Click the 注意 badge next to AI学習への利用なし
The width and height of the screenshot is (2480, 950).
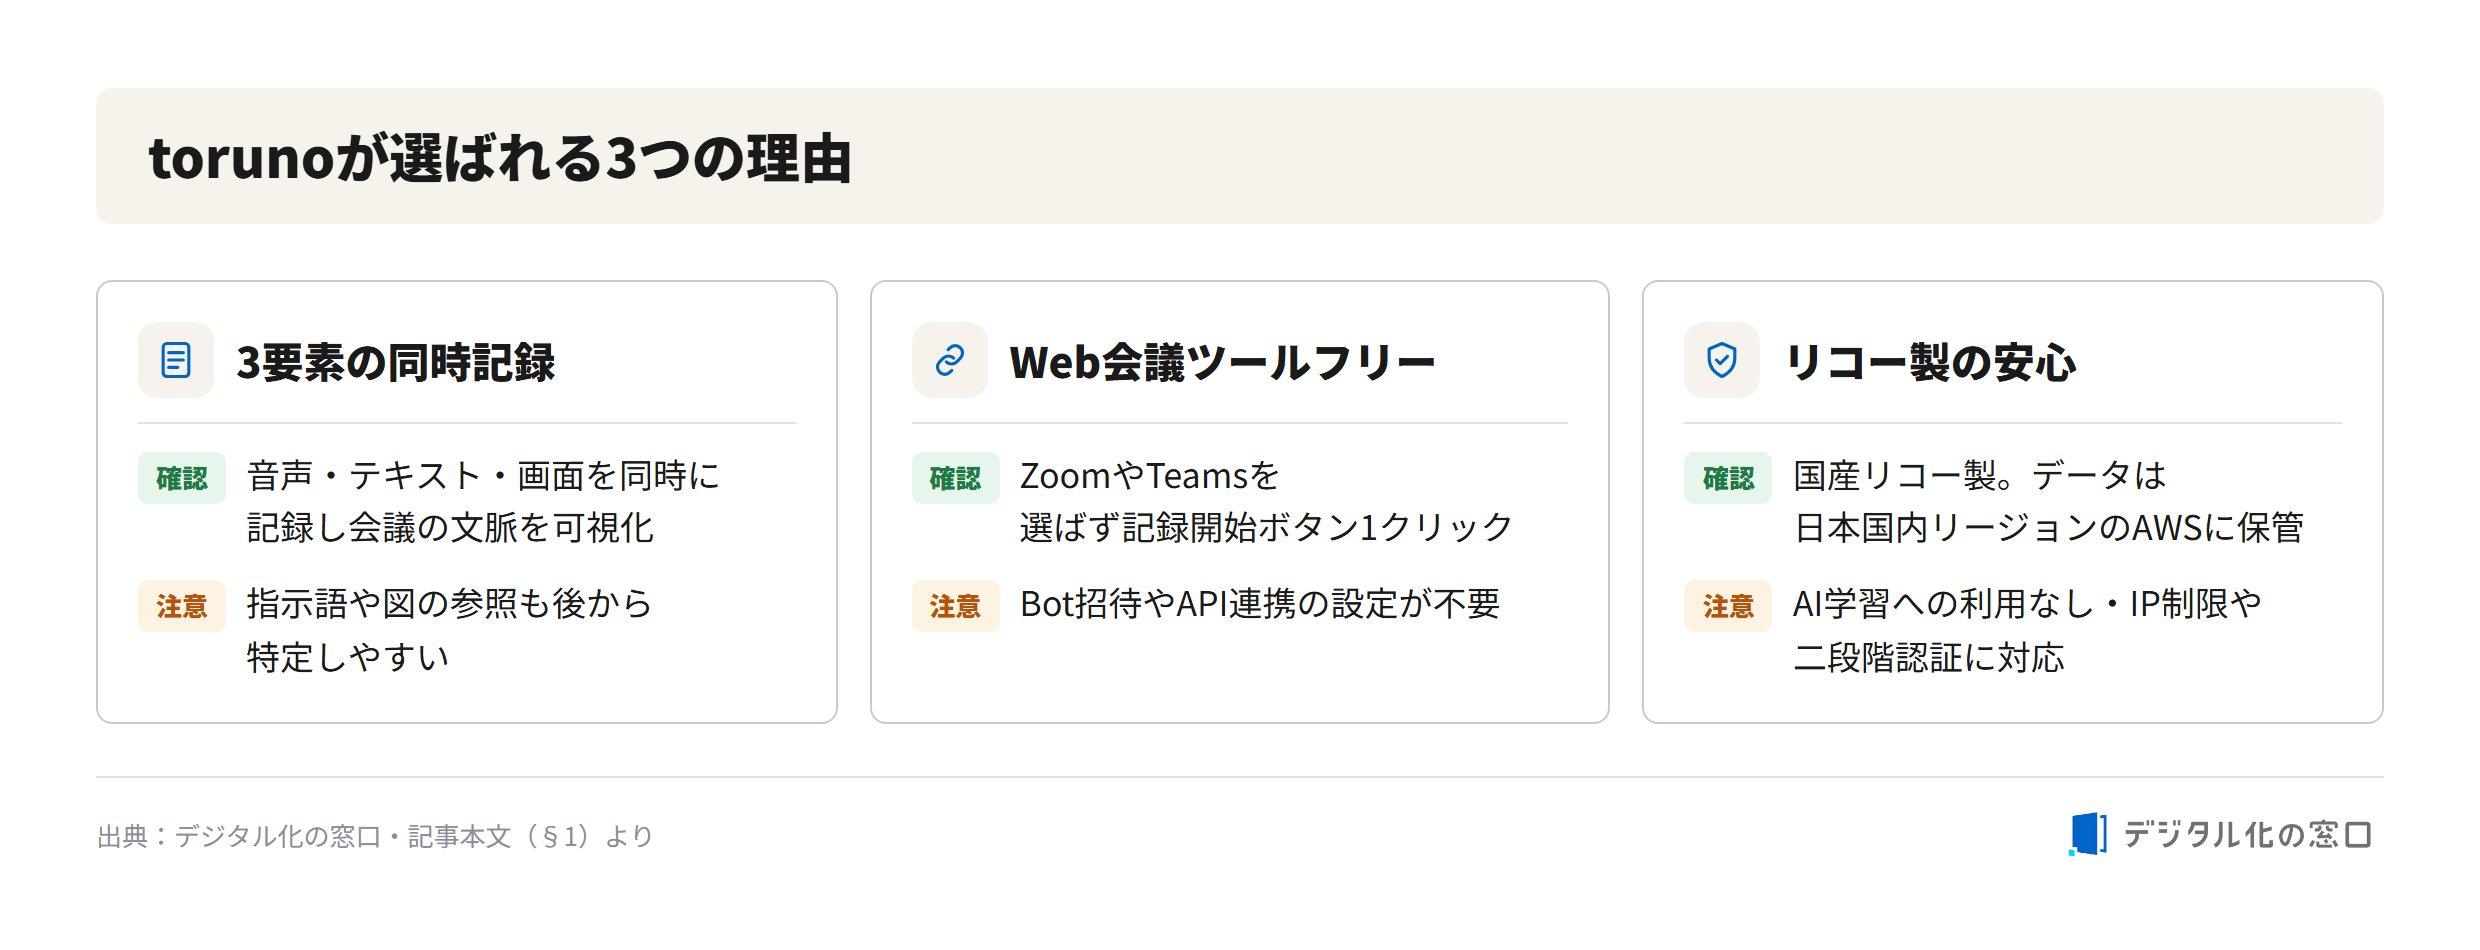(x=1728, y=606)
